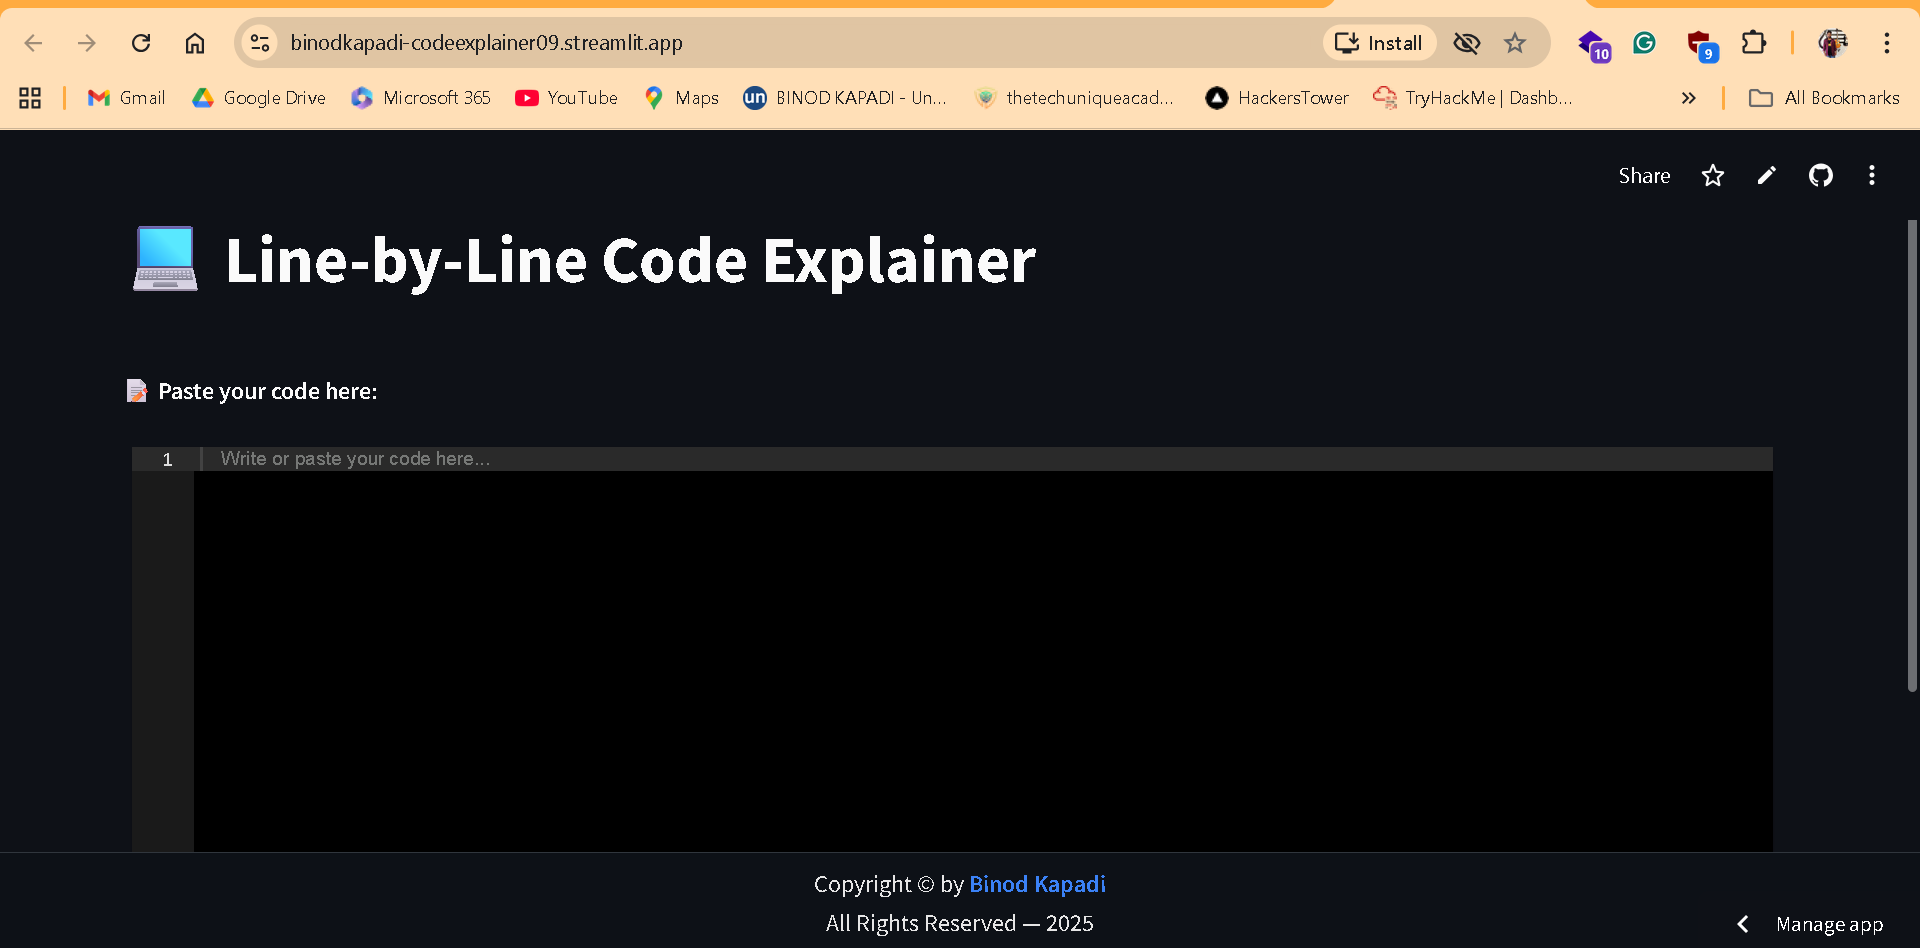Open the Streamlit app three-dot options menu
Image resolution: width=1920 pixels, height=948 pixels.
pyautogui.click(x=1872, y=175)
